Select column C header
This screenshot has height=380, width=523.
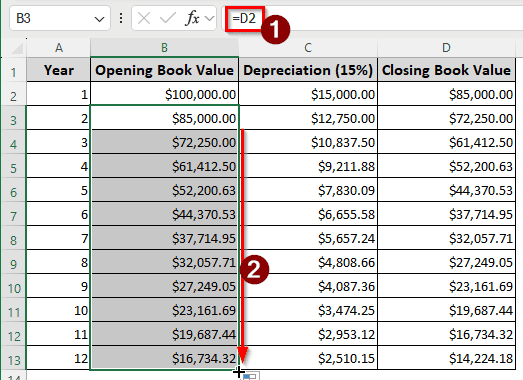pos(308,48)
